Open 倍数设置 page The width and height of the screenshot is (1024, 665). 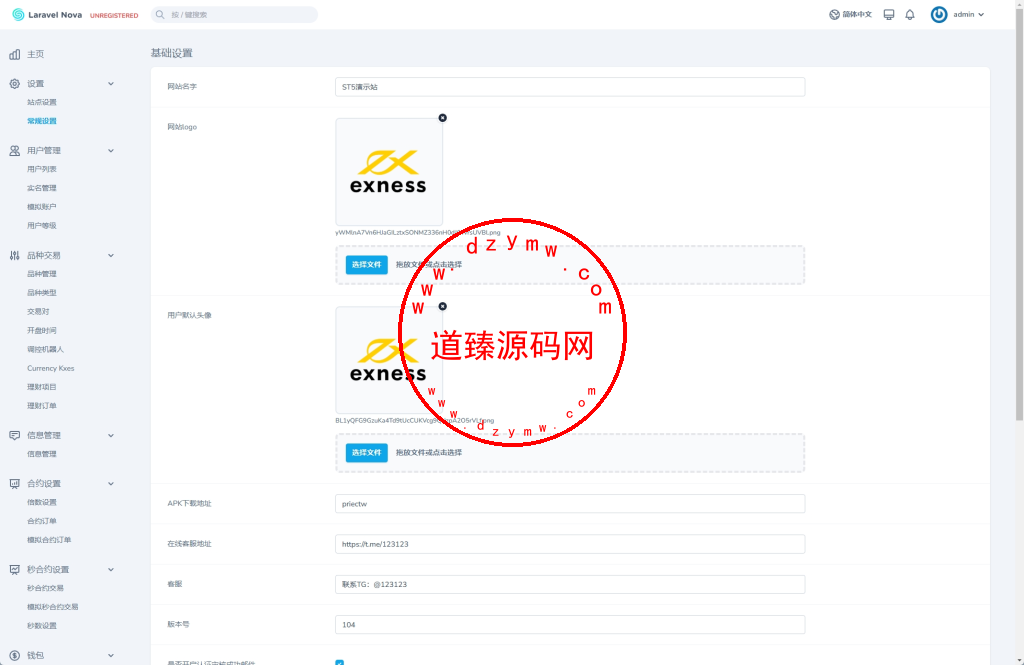(x=42, y=502)
